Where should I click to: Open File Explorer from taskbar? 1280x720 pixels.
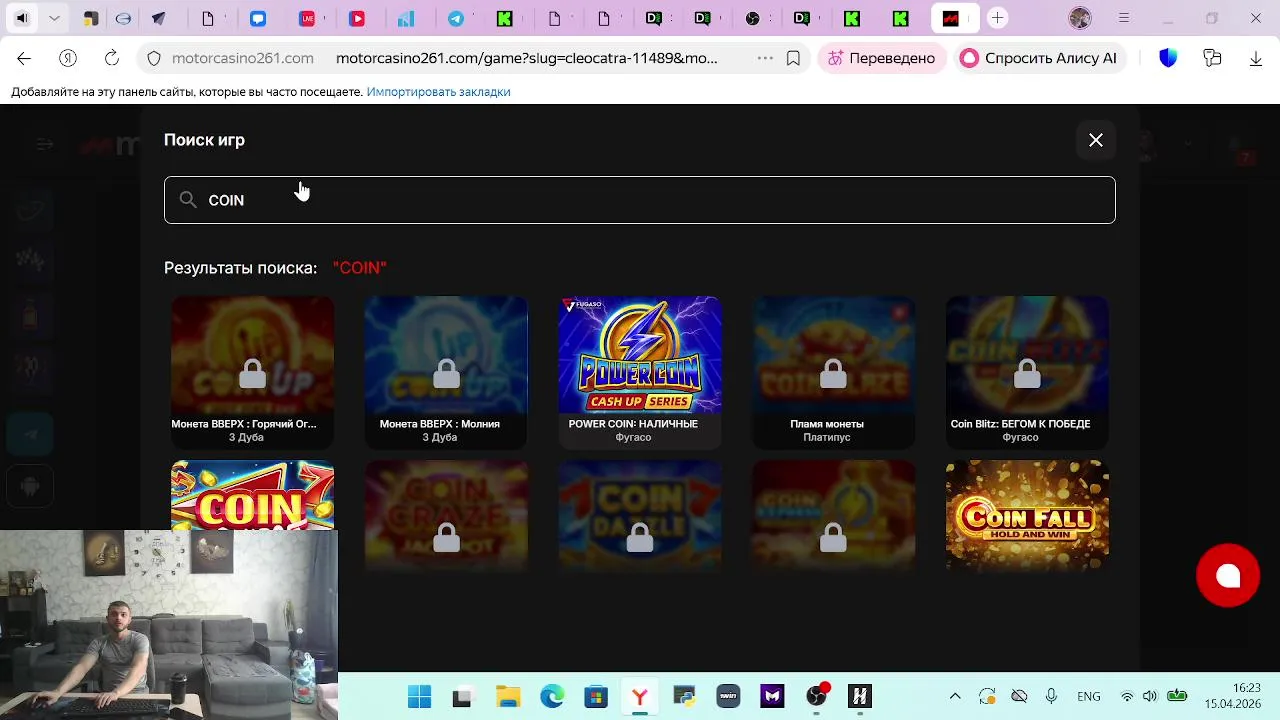click(508, 696)
